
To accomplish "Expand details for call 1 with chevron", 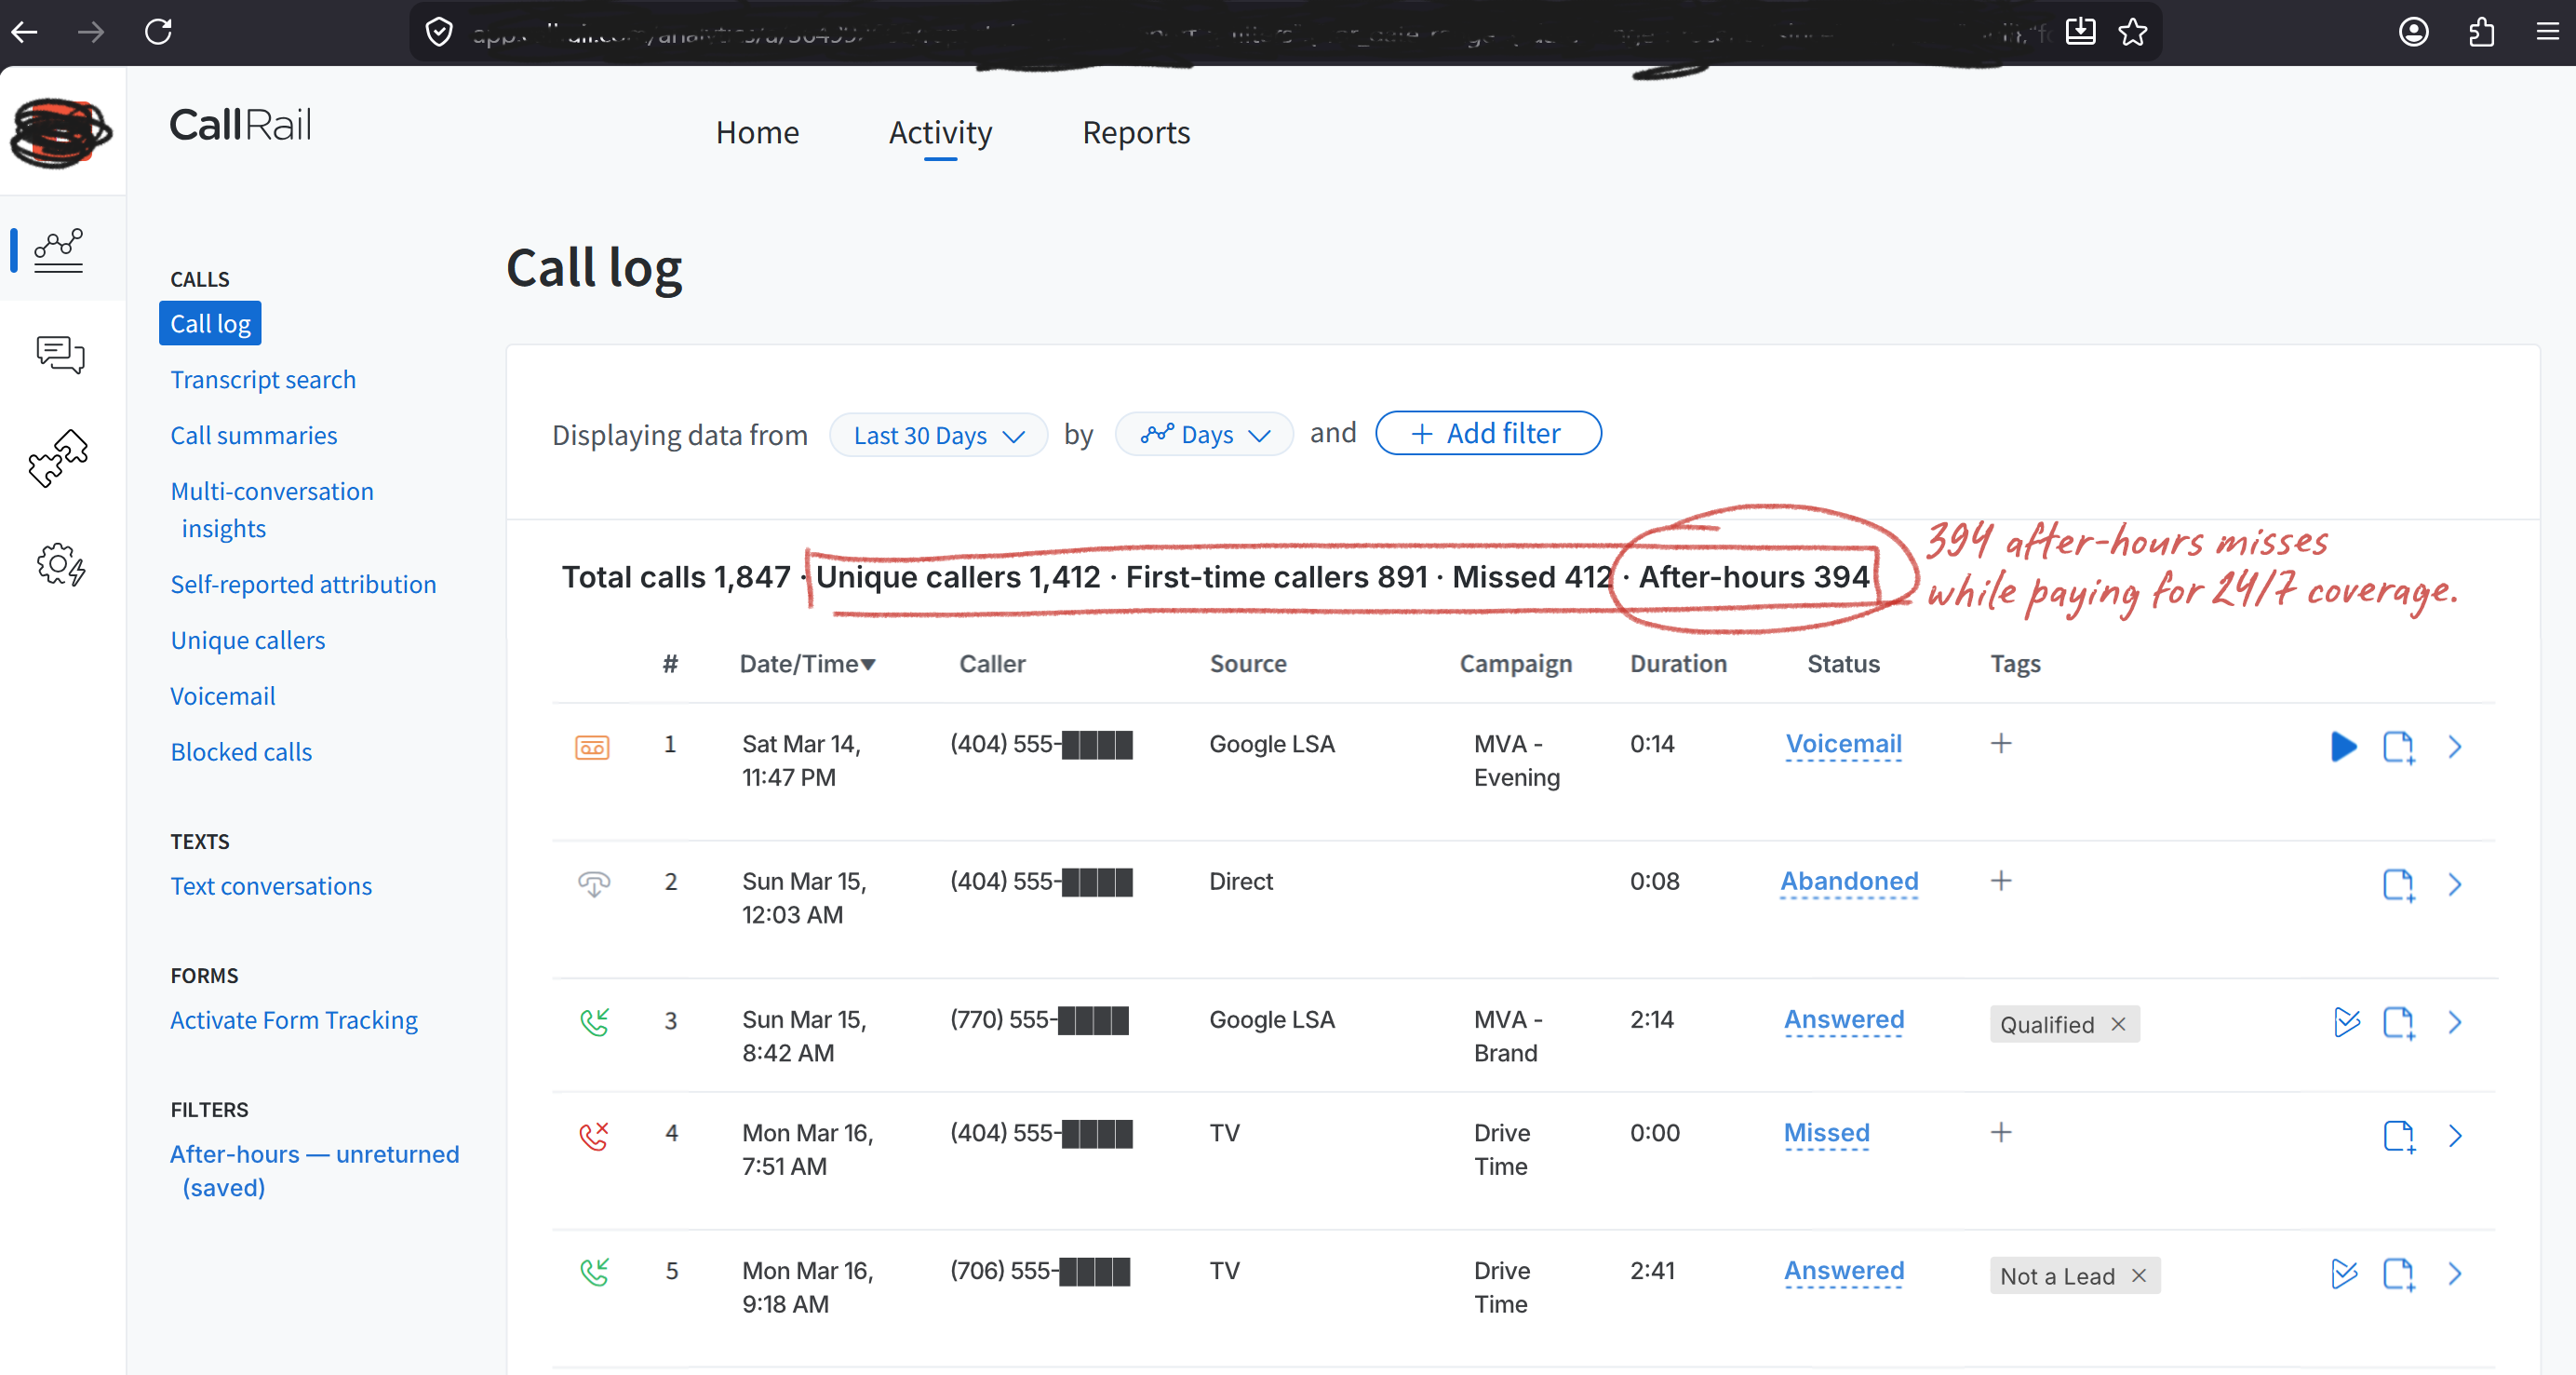I will pos(2455,747).
